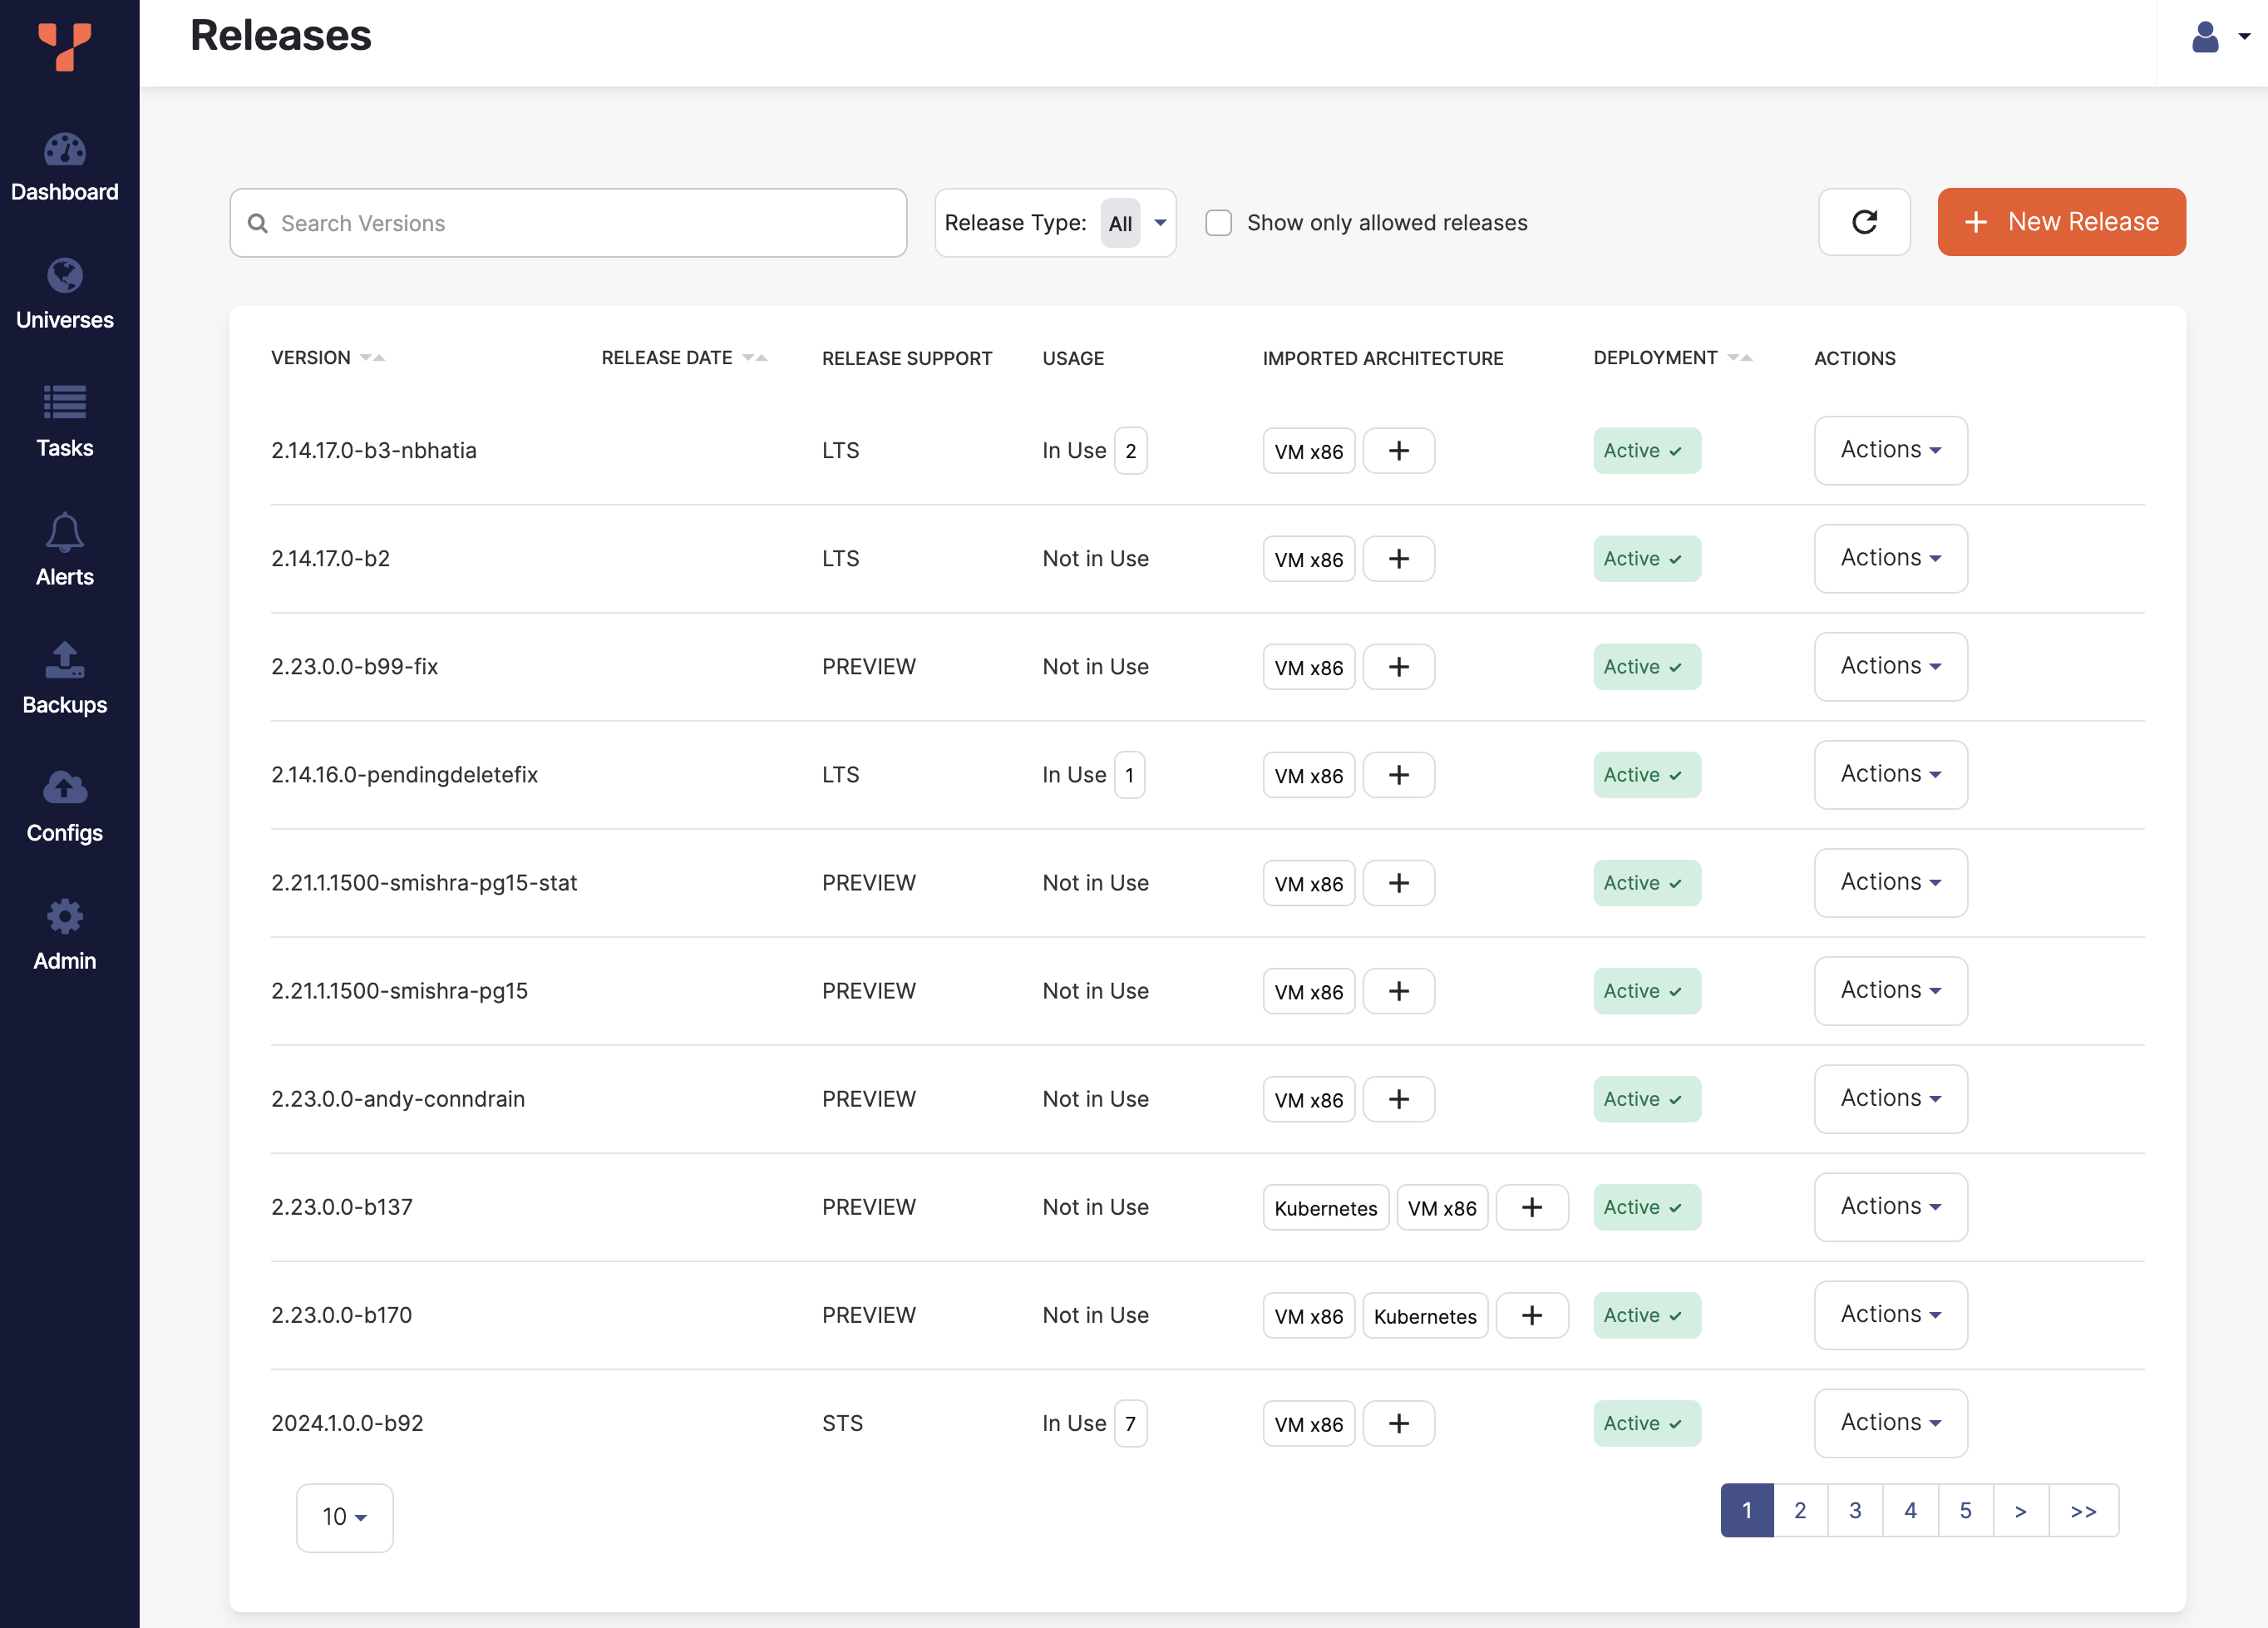Open the Alerts bell icon
2268x1628 pixels.
[65, 532]
